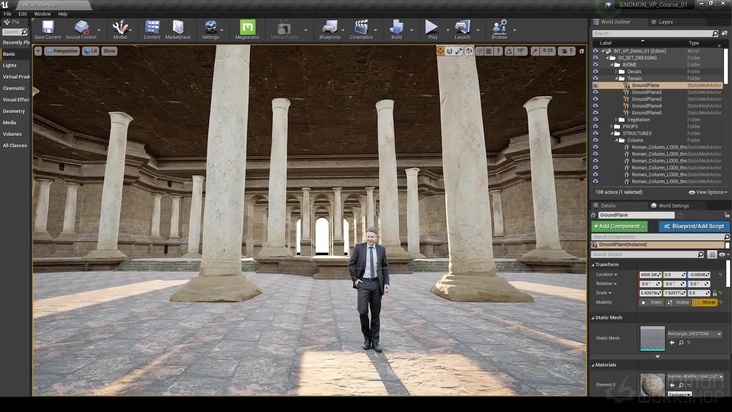Maximize or restore the viewport icon

(x=582, y=51)
